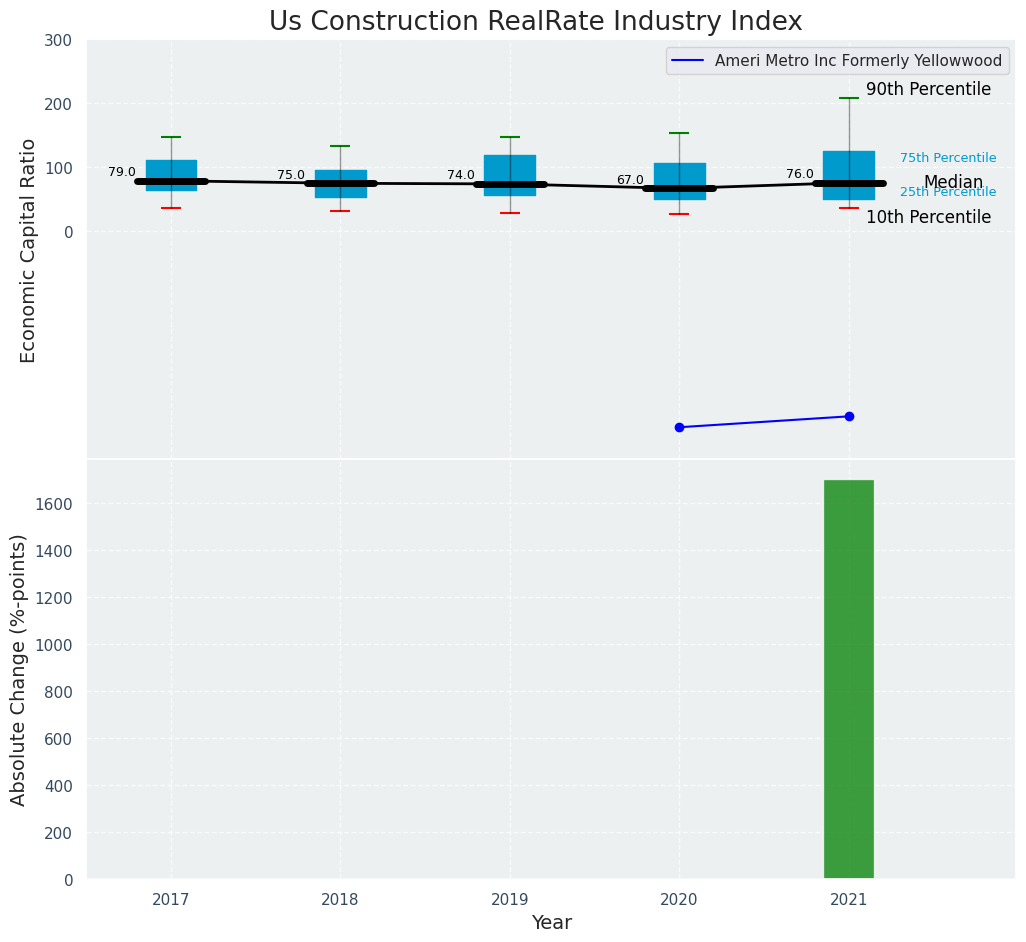Click the Economic Capital Ratio axis title
The image size is (1026, 942).
(28, 250)
